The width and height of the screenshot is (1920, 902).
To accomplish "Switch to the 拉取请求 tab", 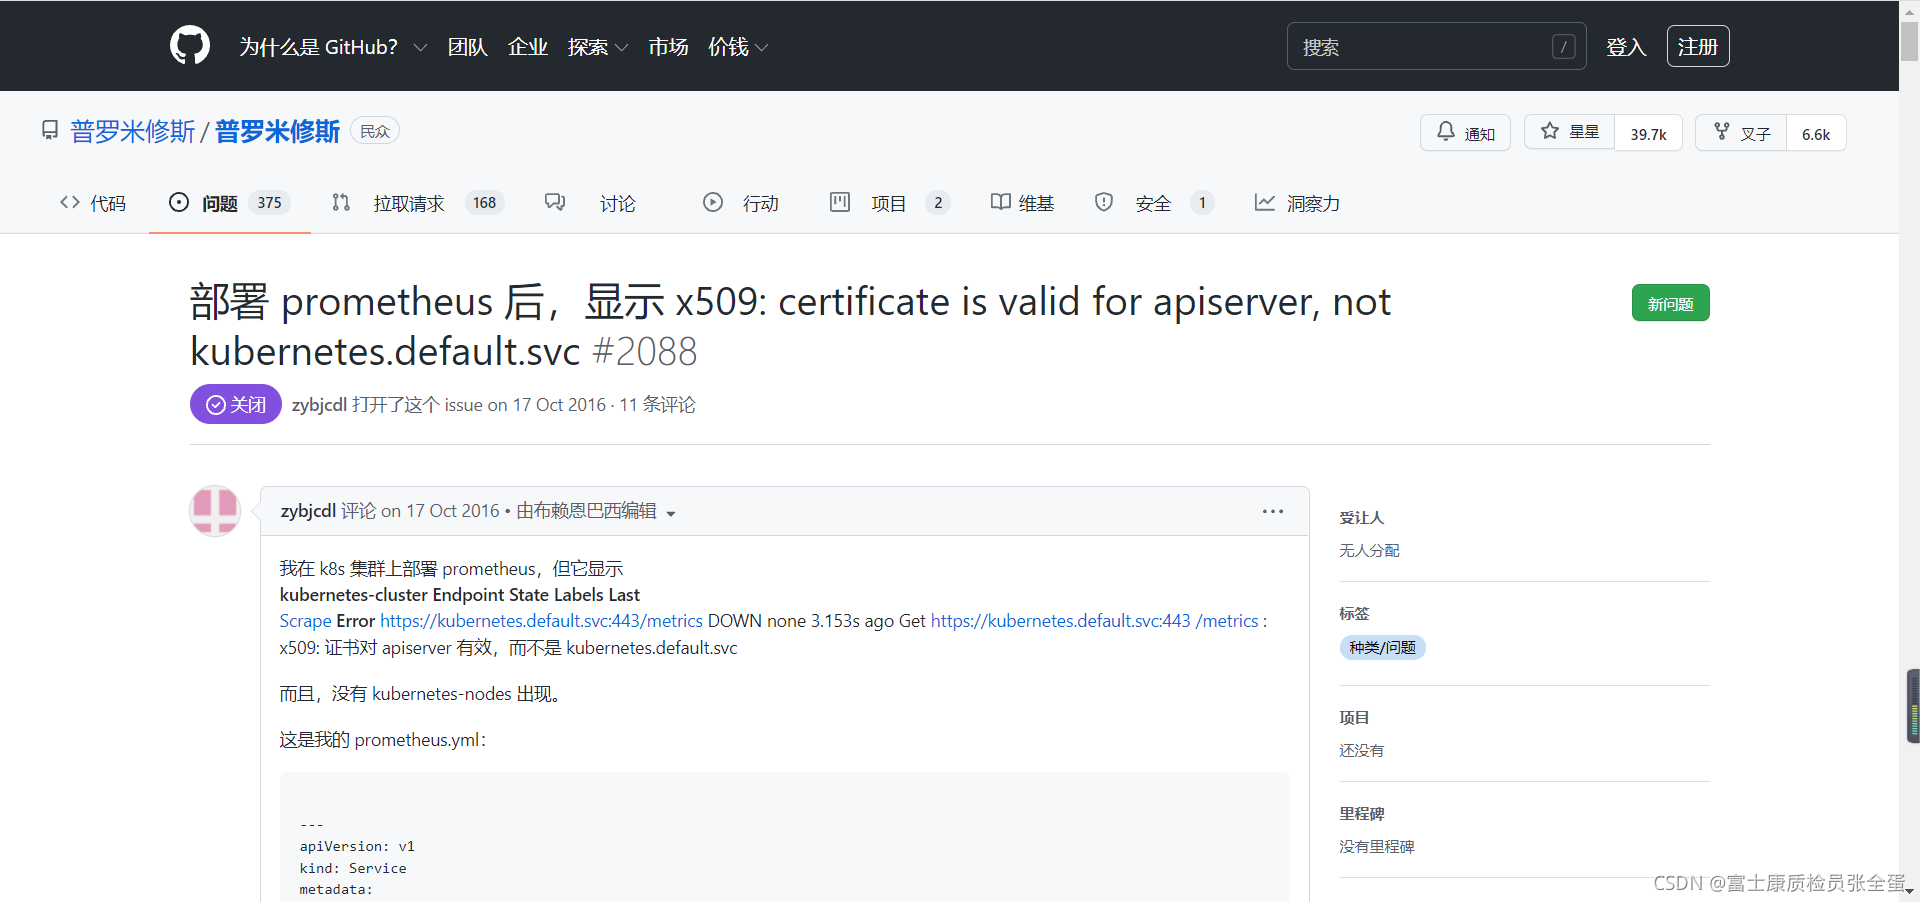I will tap(418, 203).
